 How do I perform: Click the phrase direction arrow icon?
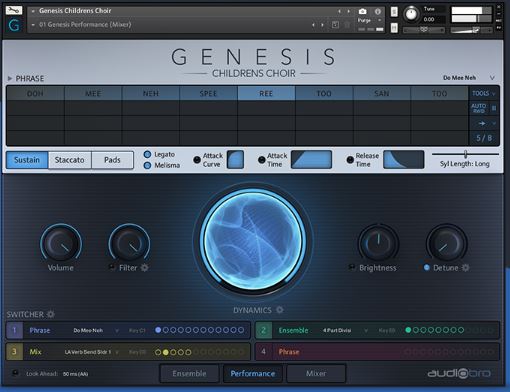pos(482,123)
